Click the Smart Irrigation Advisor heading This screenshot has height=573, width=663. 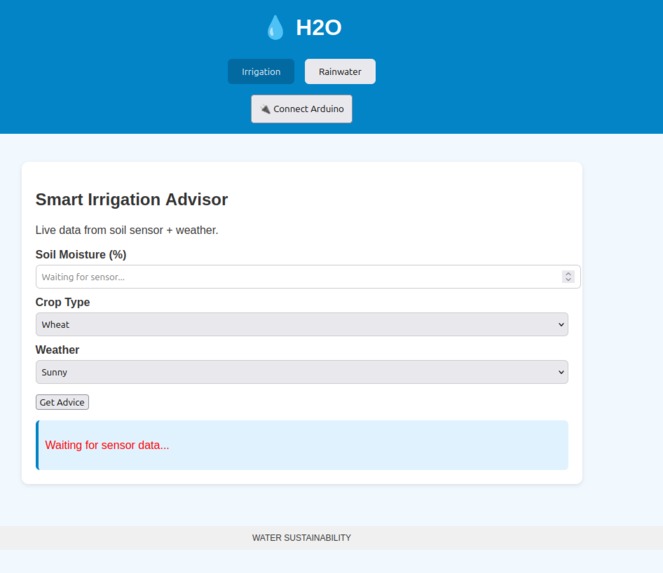click(132, 200)
